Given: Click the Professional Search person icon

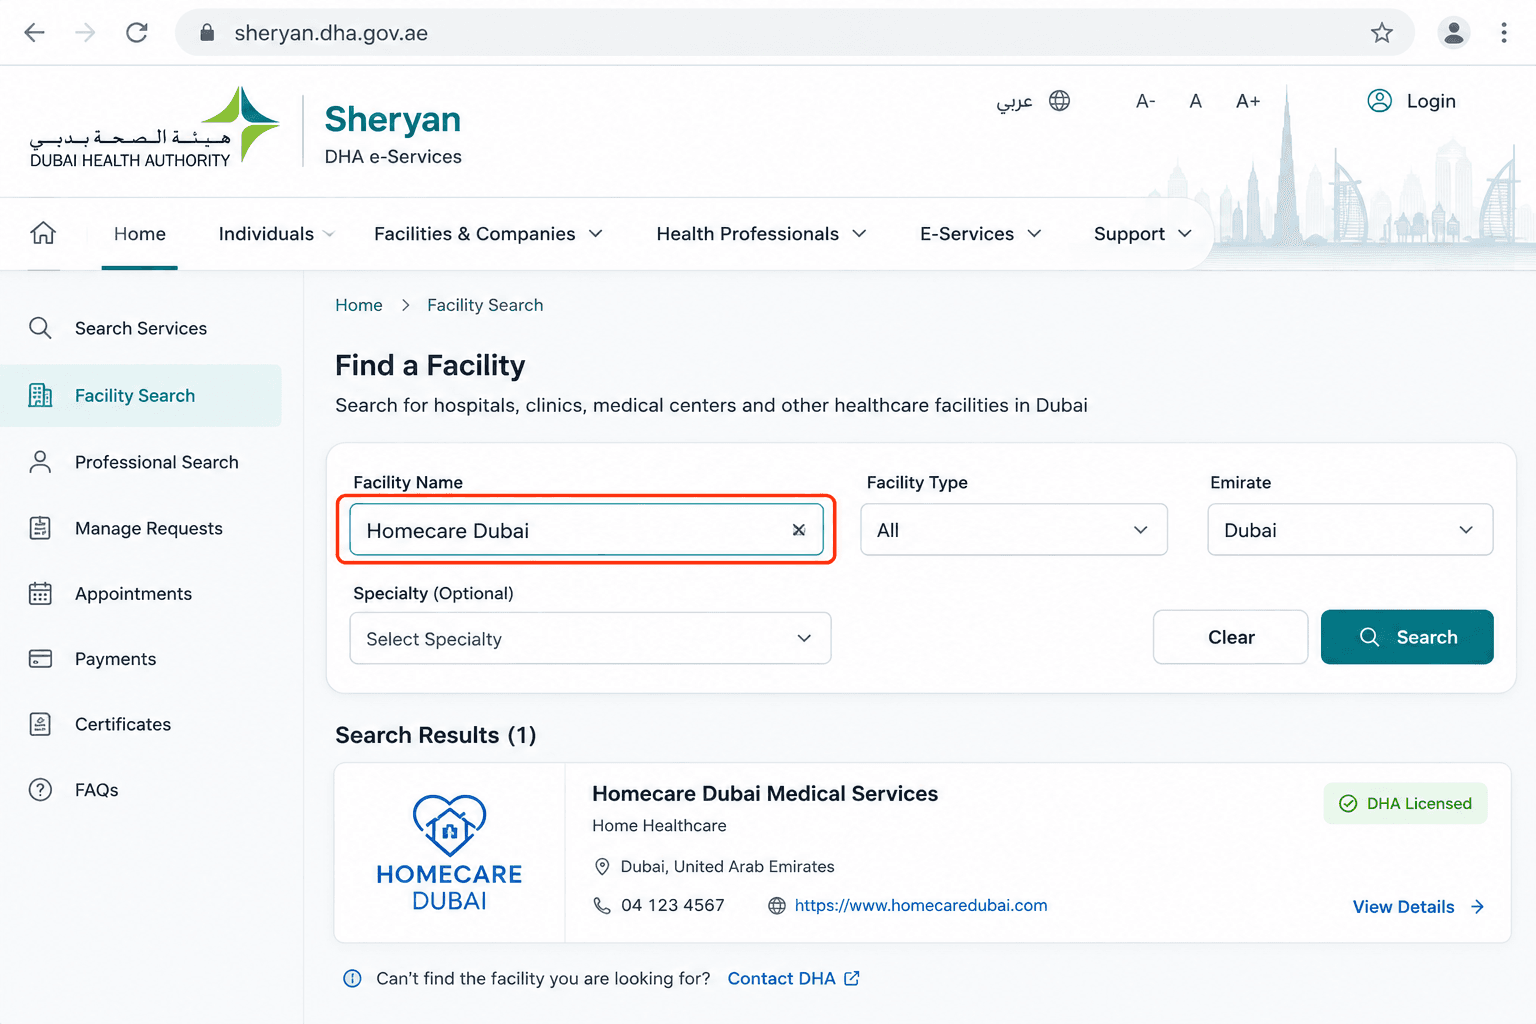Looking at the screenshot, I should click(40, 462).
